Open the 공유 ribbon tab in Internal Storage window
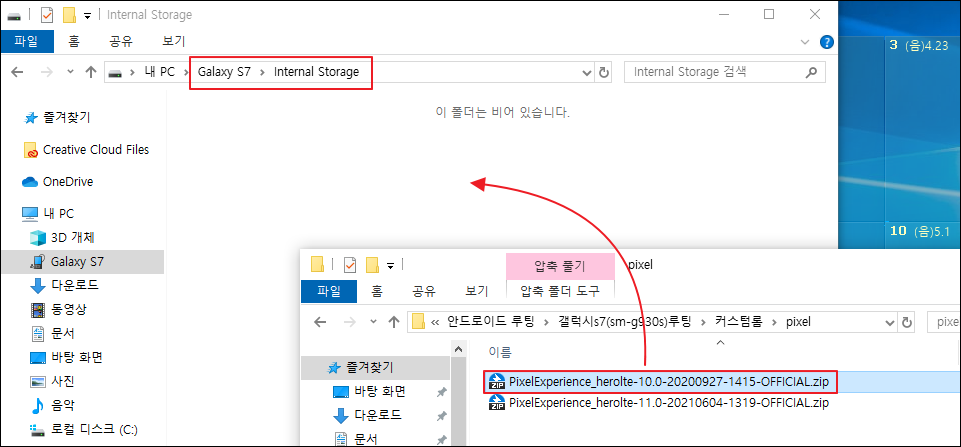Screen dimensions: 961x447 [121, 42]
